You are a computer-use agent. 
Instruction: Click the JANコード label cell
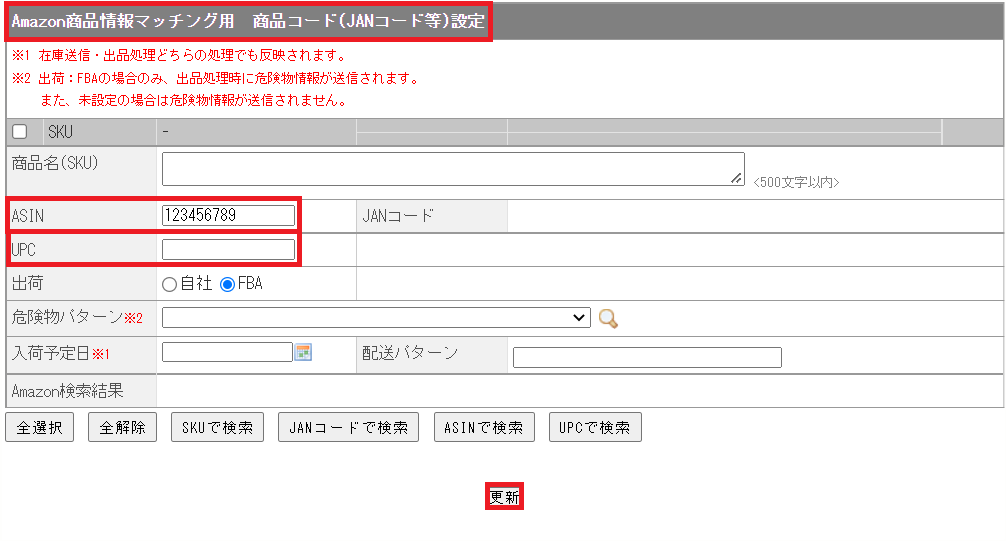432,216
